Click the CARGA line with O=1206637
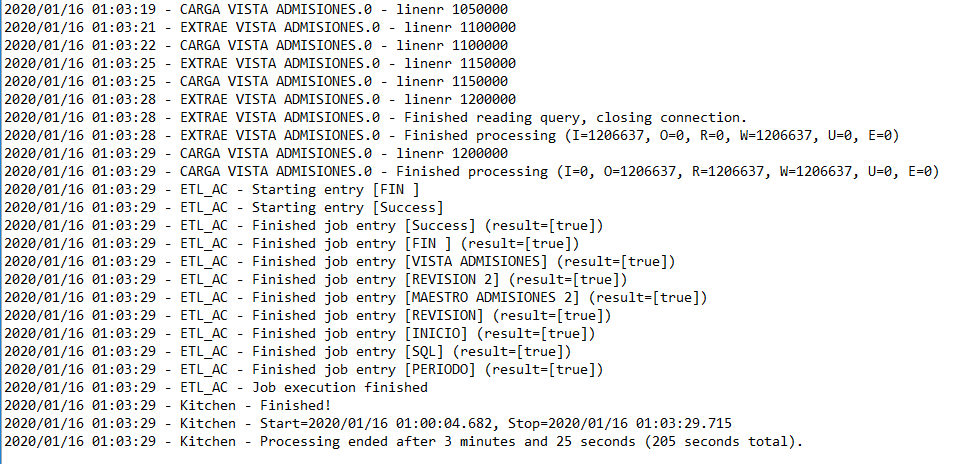Image resolution: width=962 pixels, height=464 pixels. click(x=471, y=172)
